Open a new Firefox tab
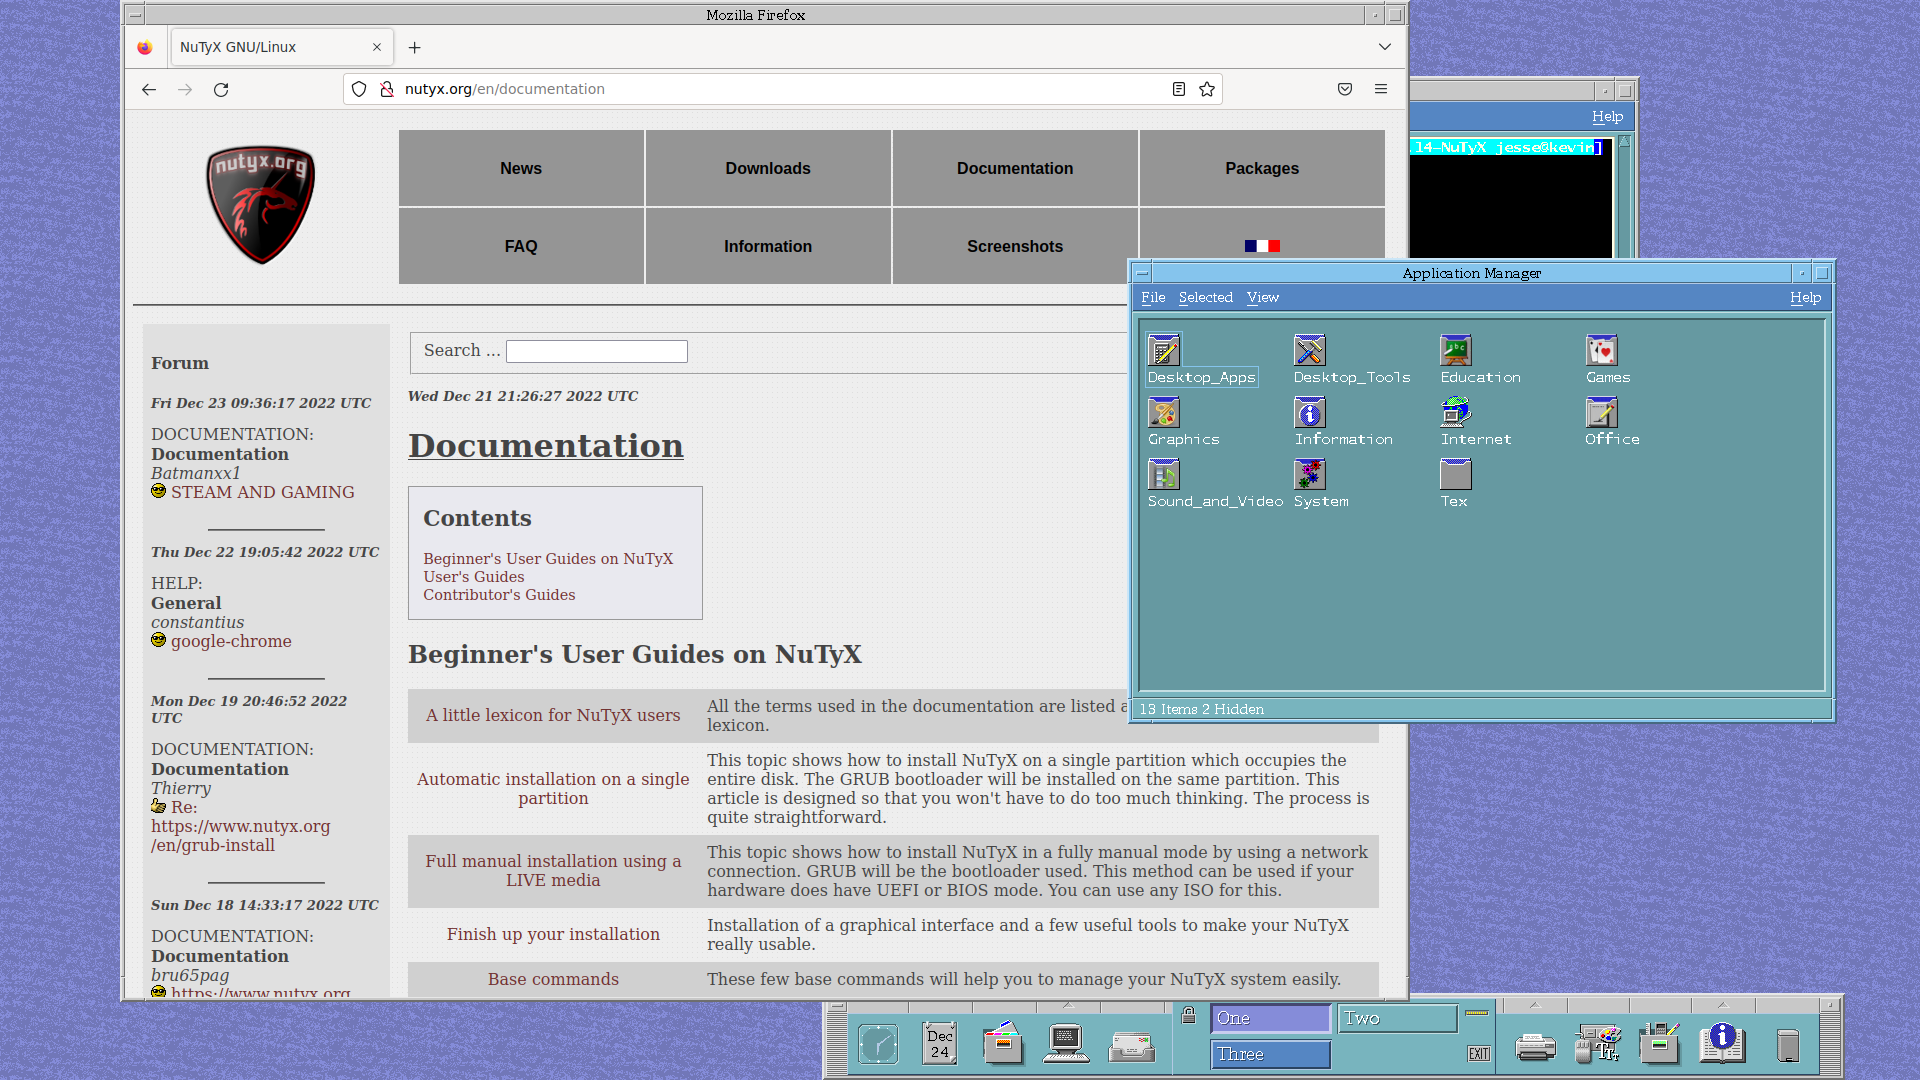 [x=414, y=47]
